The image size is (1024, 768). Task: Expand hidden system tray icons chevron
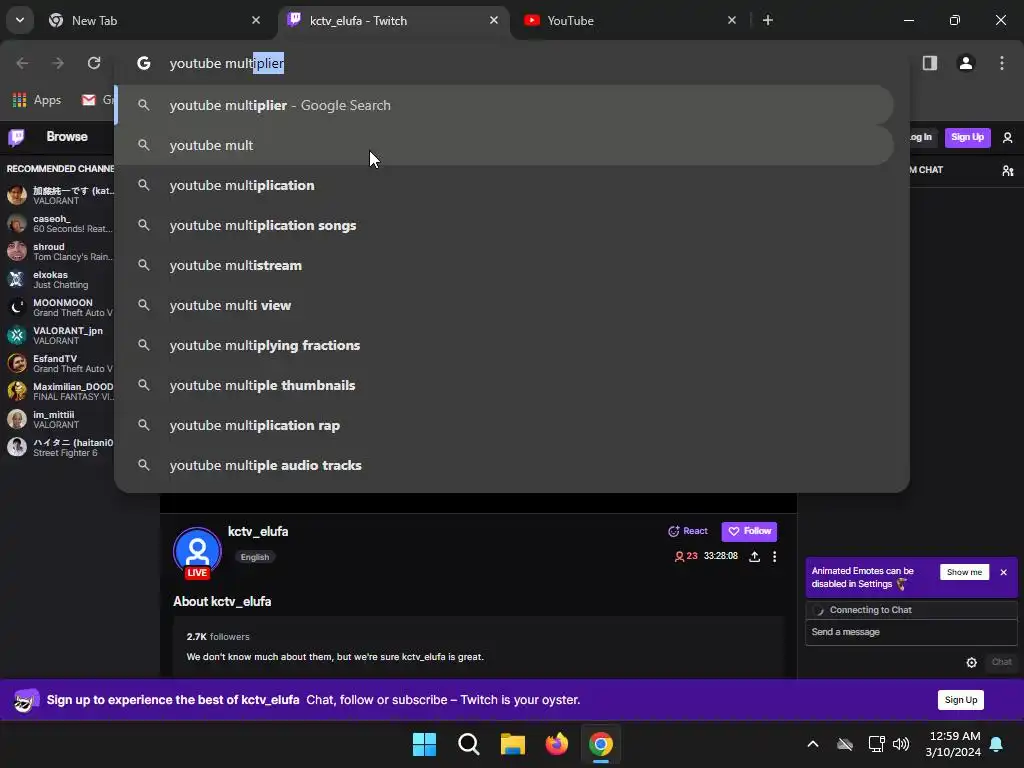[x=813, y=744]
